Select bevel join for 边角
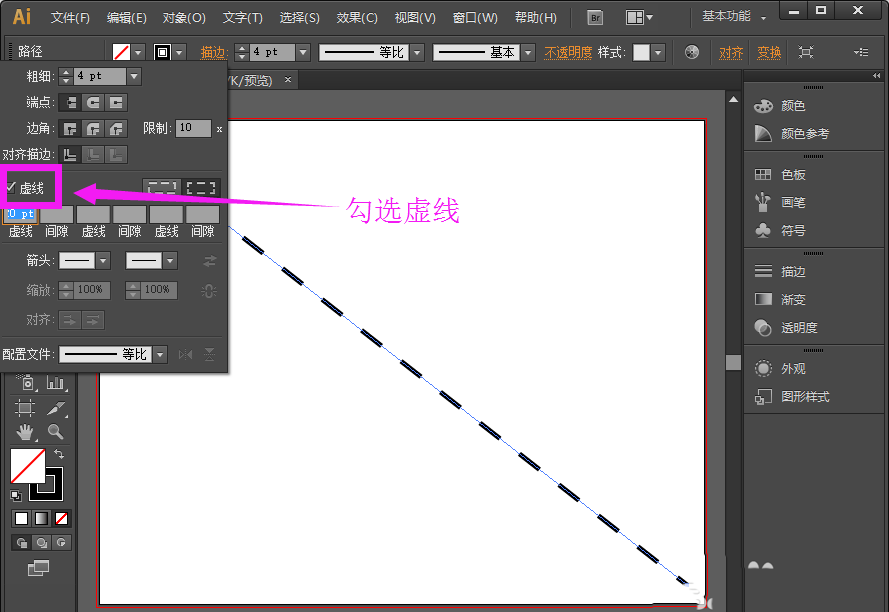The height and width of the screenshot is (612, 889). [x=116, y=129]
